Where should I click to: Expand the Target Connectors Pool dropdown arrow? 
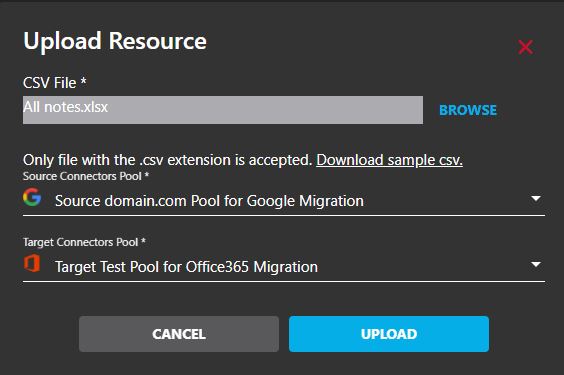(536, 265)
